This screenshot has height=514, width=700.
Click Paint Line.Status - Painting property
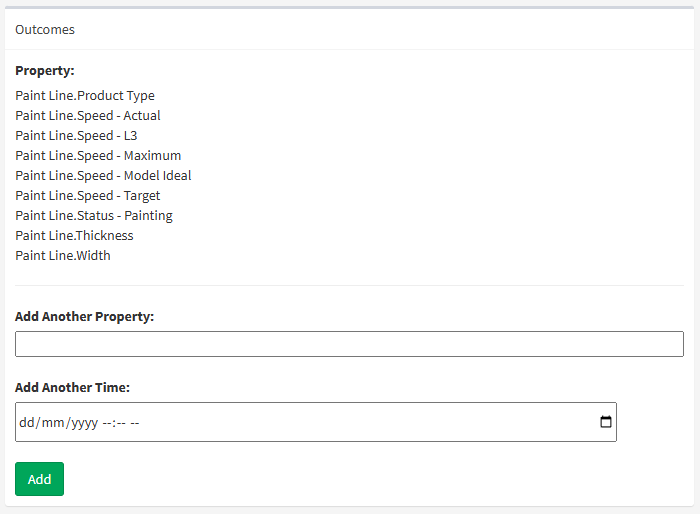click(x=94, y=216)
